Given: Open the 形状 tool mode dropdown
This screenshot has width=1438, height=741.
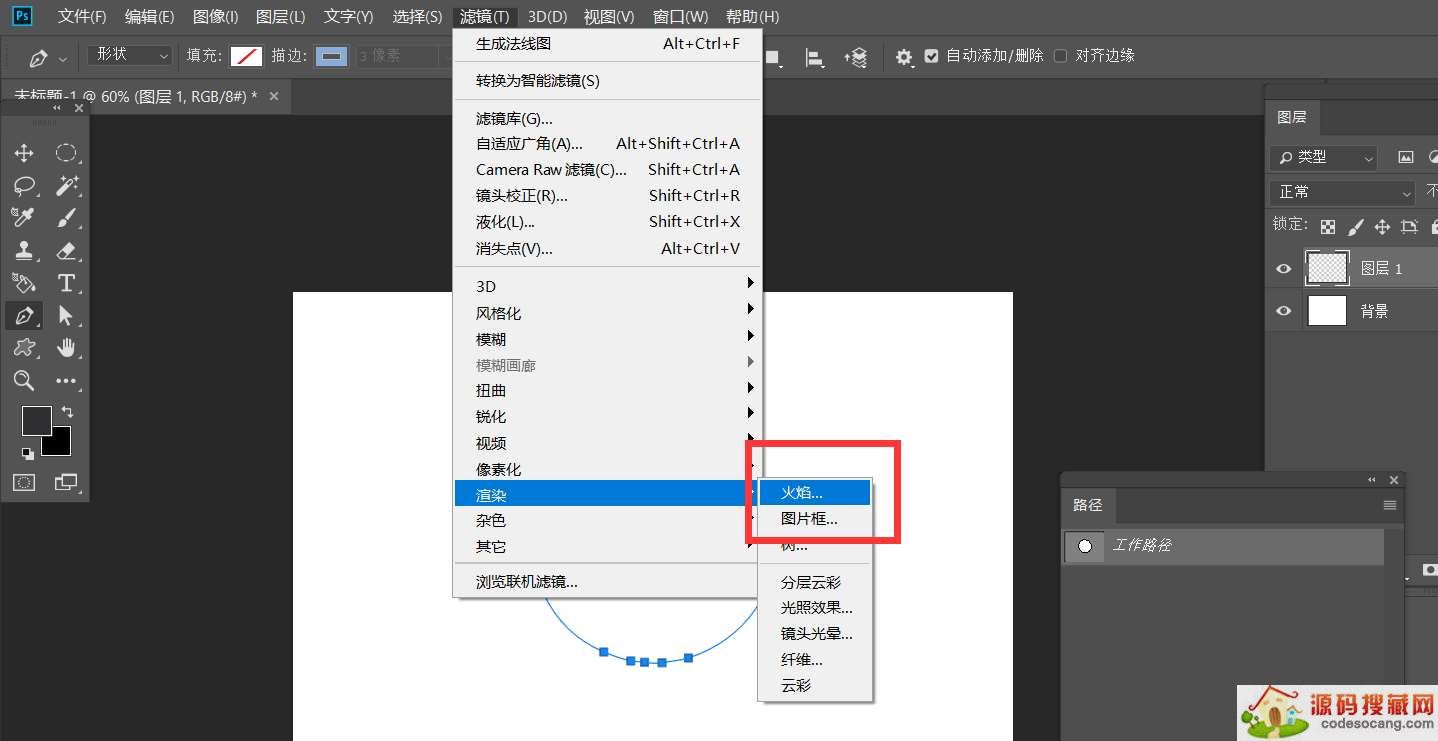Looking at the screenshot, I should click(130, 55).
